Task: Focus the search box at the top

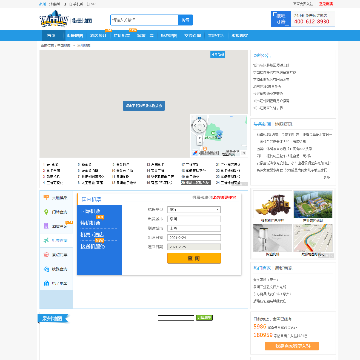Action: (x=144, y=20)
